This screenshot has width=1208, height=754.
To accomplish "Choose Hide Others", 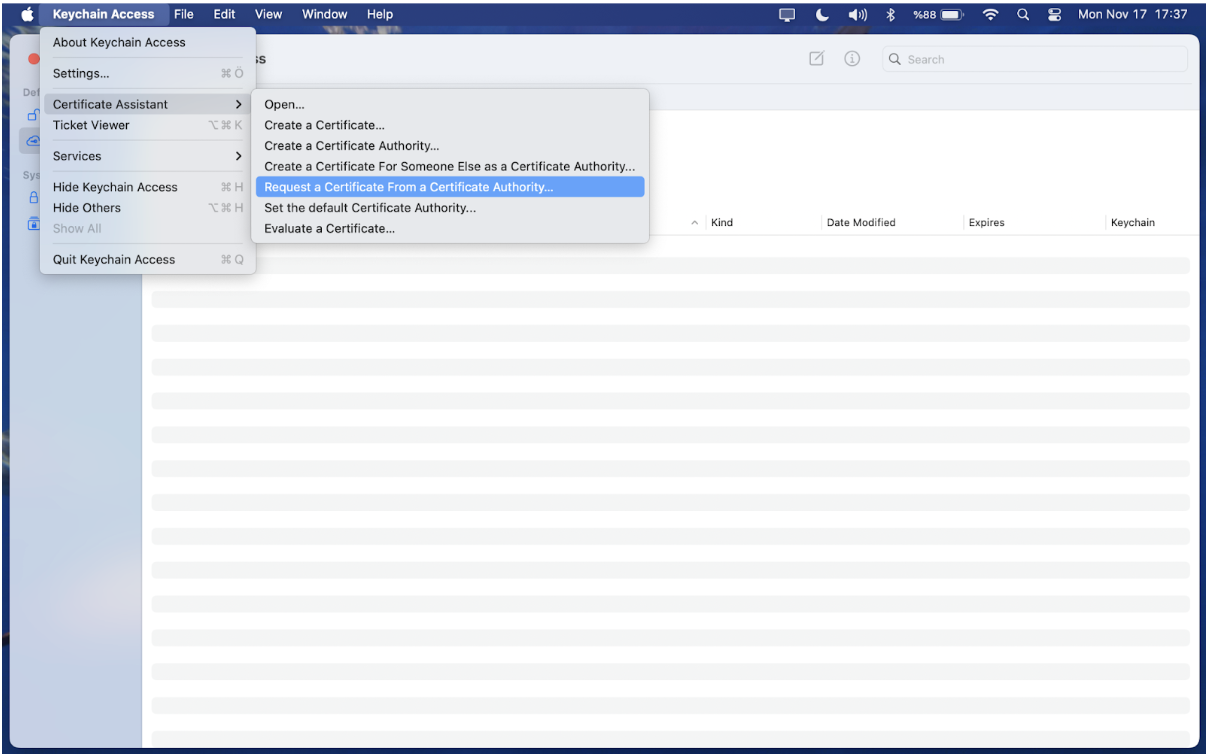I will coord(148,208).
